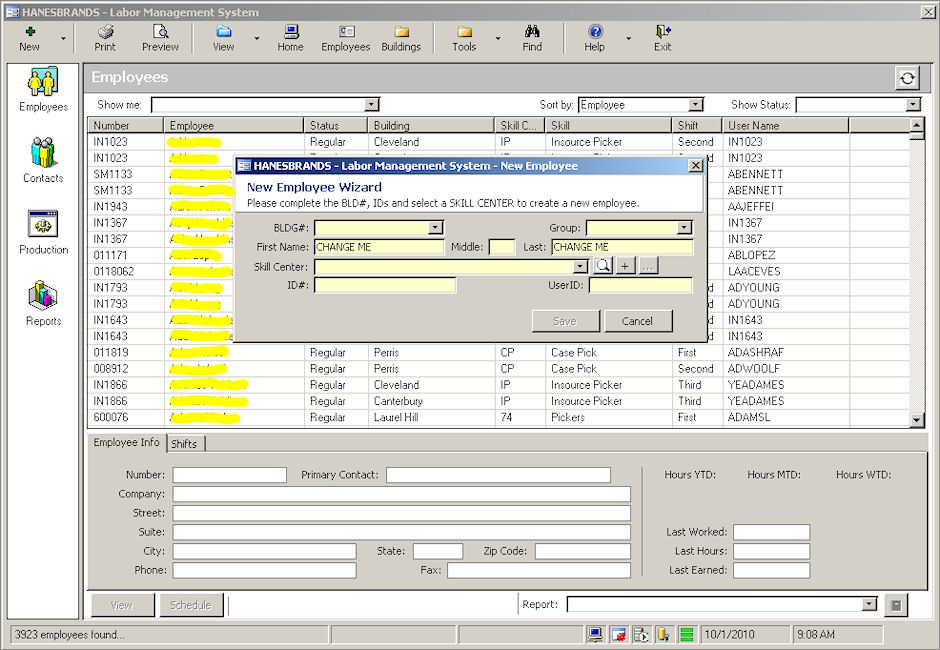Click the employee list scroll up arrow
This screenshot has height=650, width=940.
tap(916, 125)
